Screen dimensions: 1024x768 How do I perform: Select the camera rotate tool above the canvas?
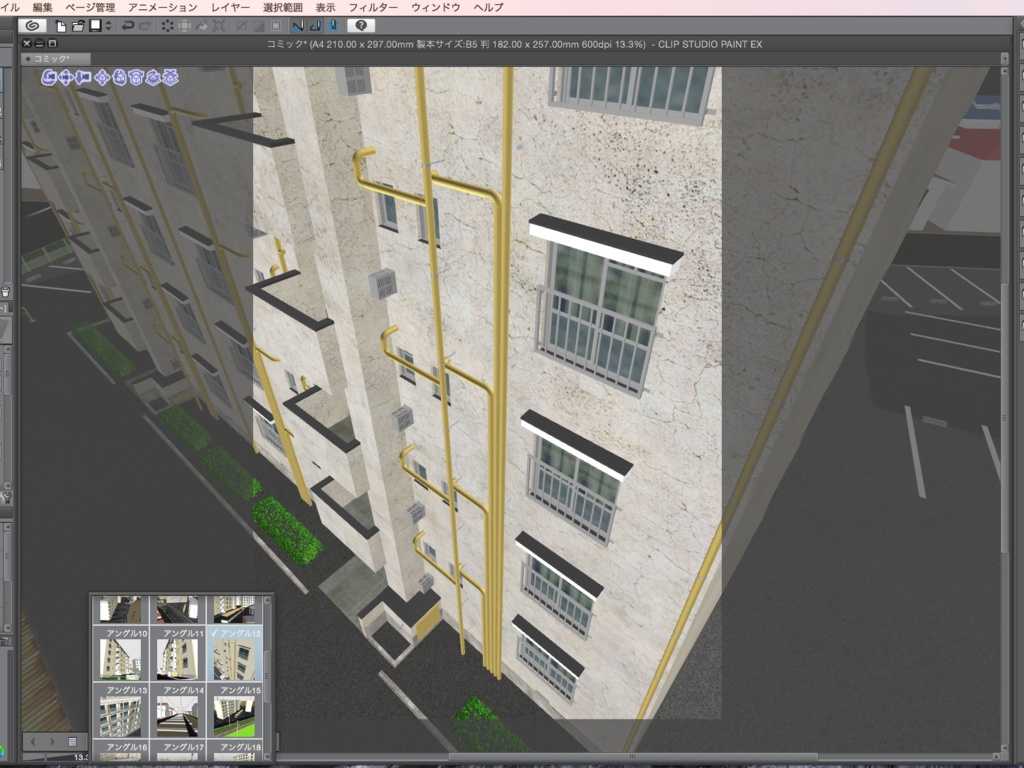click(48, 77)
